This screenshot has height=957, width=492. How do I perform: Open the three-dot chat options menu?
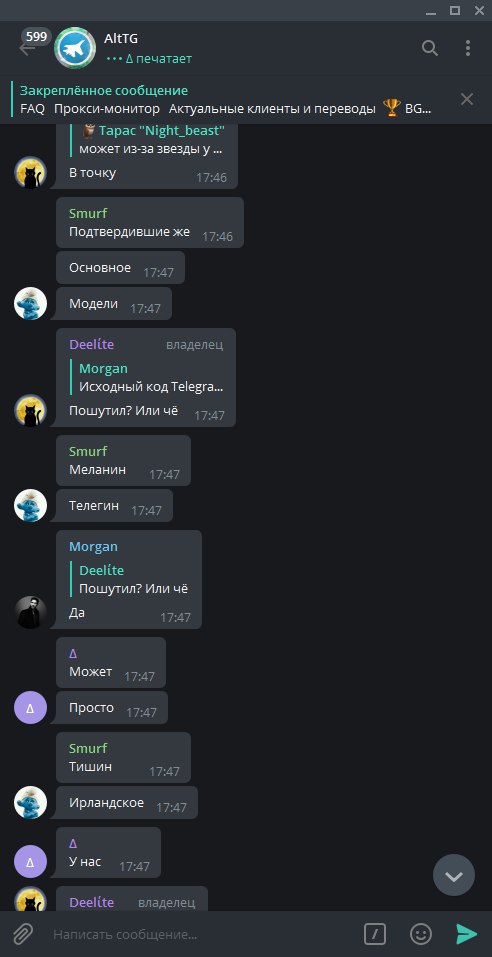pyautogui.click(x=468, y=48)
